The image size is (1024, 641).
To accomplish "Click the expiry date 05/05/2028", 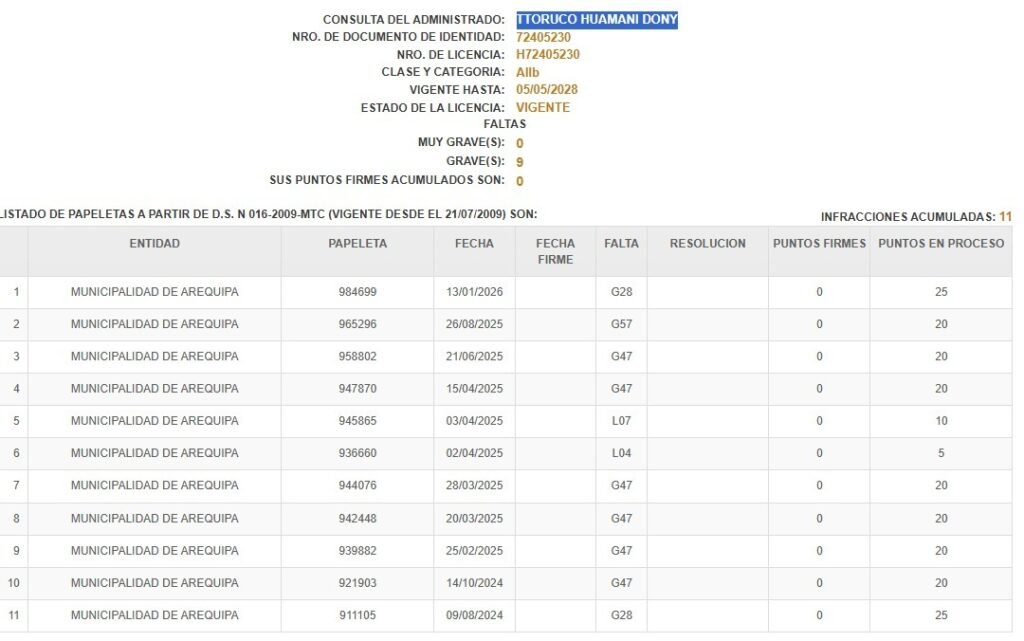I will tap(547, 90).
